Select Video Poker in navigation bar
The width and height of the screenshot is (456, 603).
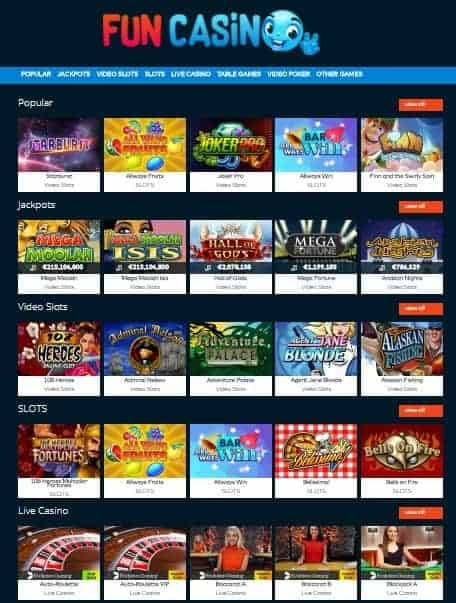(x=288, y=74)
